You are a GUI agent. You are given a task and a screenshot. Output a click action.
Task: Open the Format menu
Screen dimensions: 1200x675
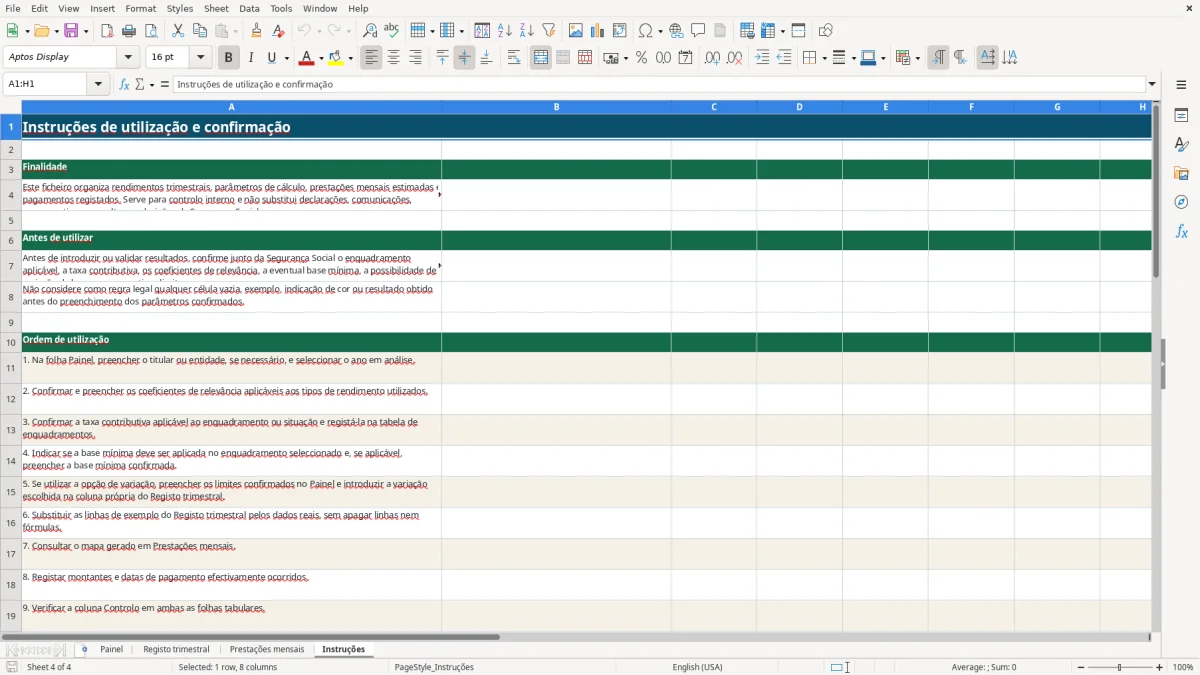pyautogui.click(x=140, y=8)
